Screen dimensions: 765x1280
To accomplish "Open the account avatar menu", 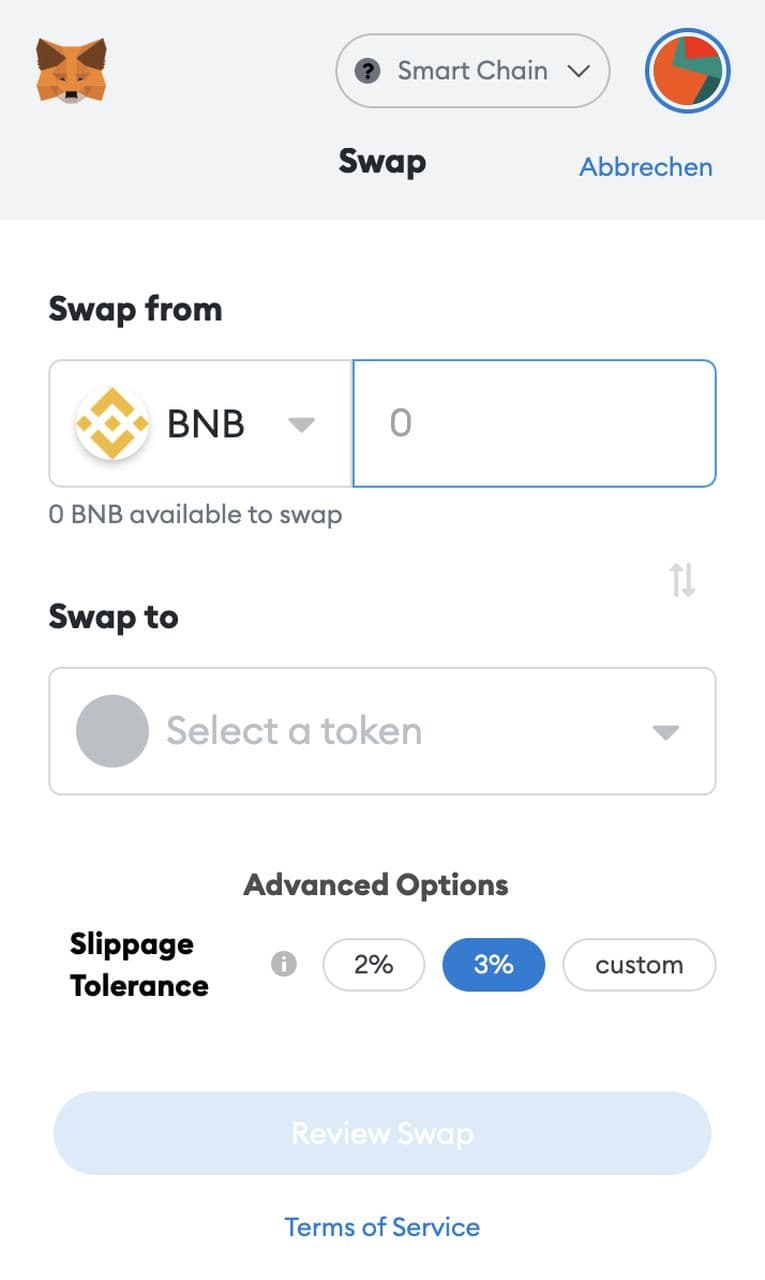I will [x=688, y=72].
